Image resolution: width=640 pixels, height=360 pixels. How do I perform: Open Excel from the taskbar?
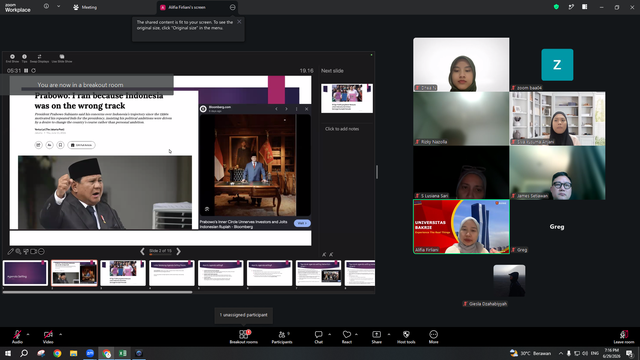pyautogui.click(x=122, y=353)
